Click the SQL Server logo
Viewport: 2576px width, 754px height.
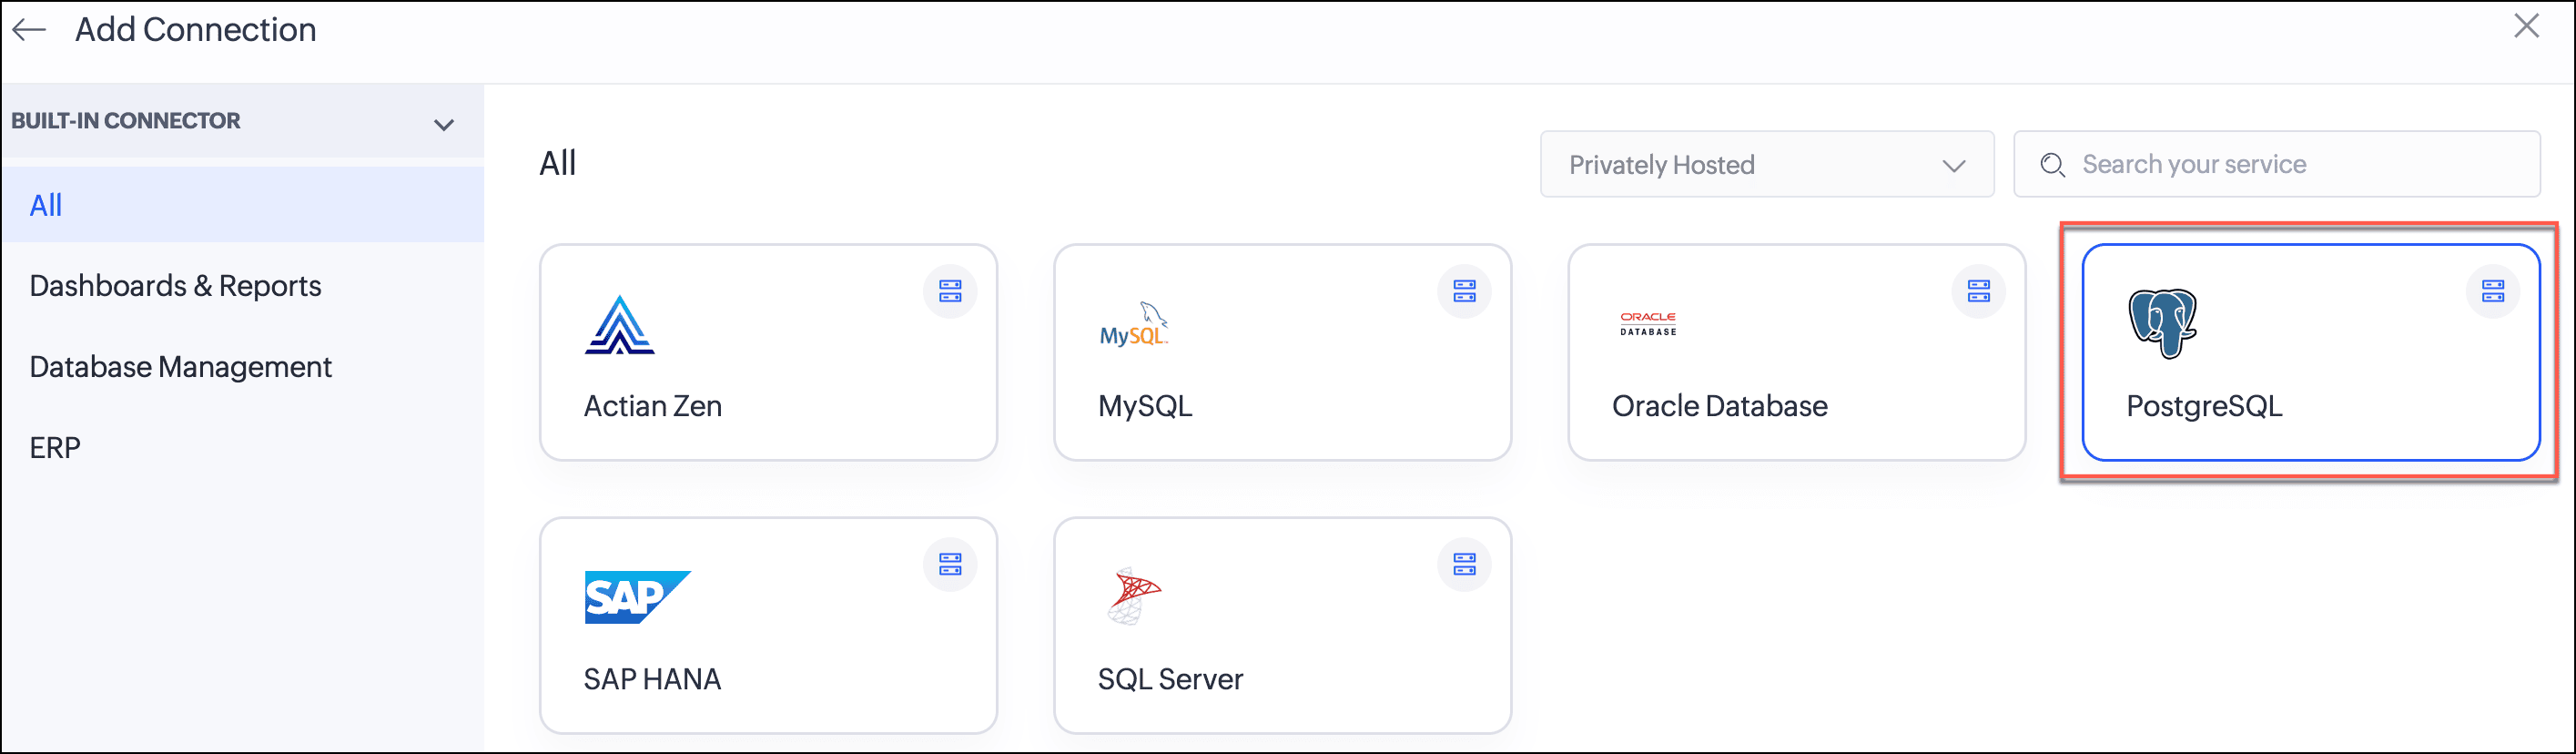1134,596
